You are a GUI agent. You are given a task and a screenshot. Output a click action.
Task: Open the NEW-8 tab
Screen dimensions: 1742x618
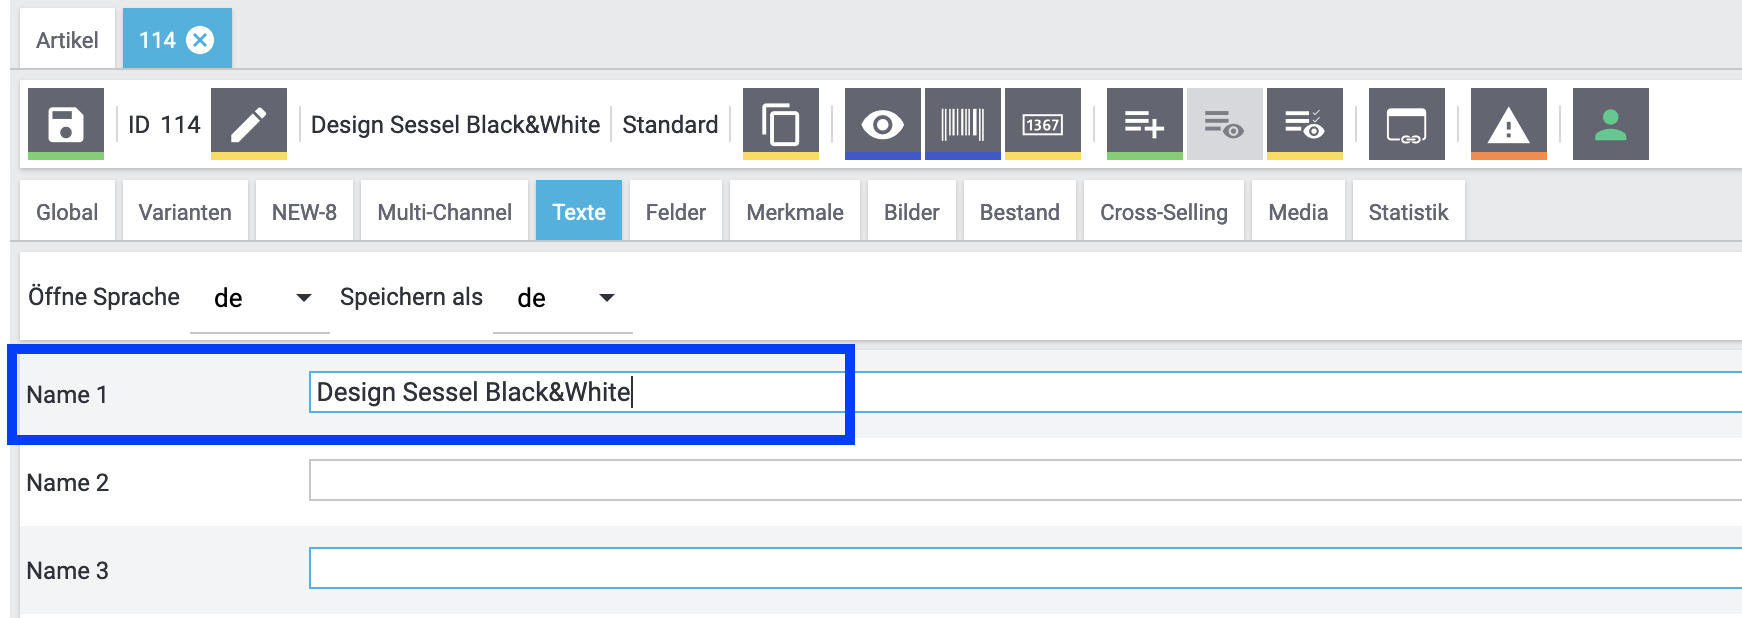pyautogui.click(x=304, y=212)
